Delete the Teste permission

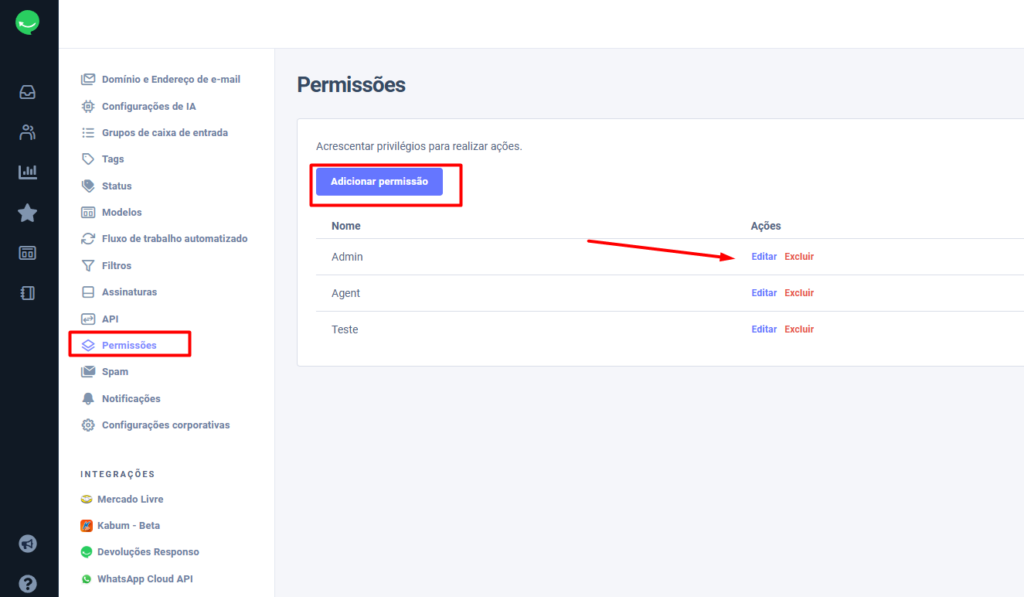point(799,329)
